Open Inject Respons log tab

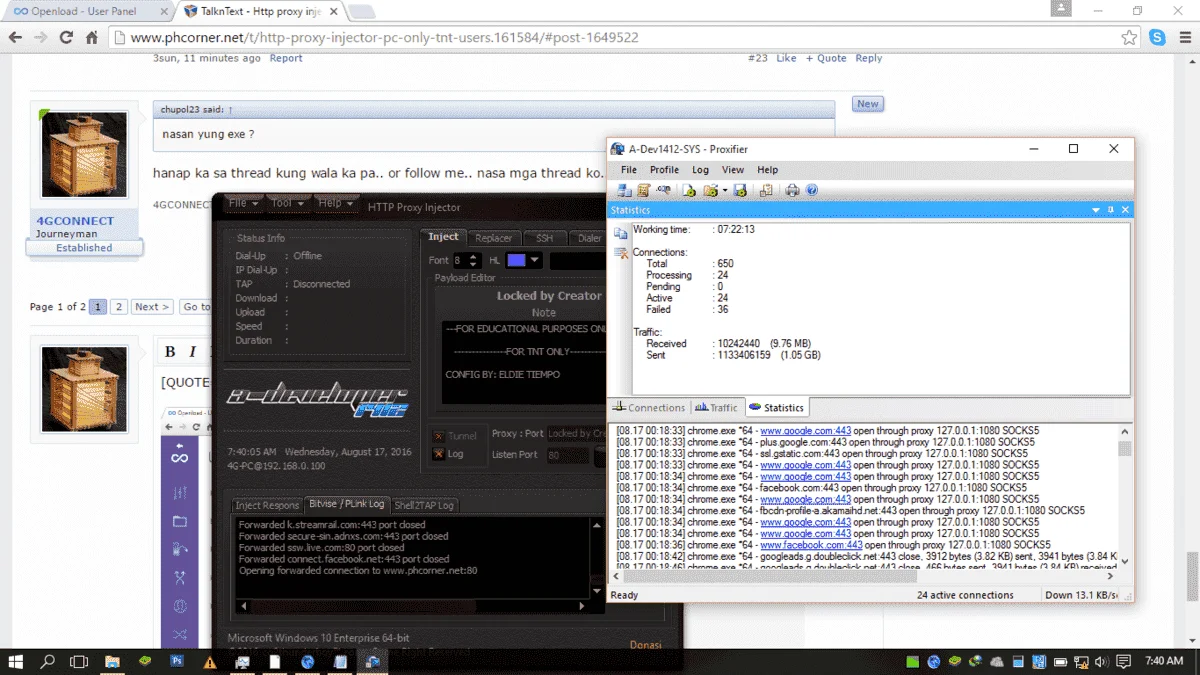pos(267,505)
